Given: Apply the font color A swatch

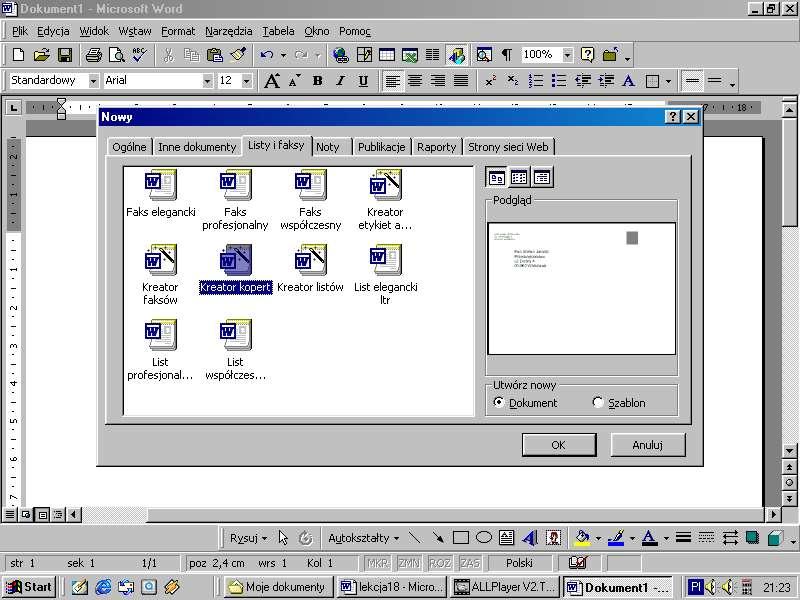Looking at the screenshot, I should (649, 538).
